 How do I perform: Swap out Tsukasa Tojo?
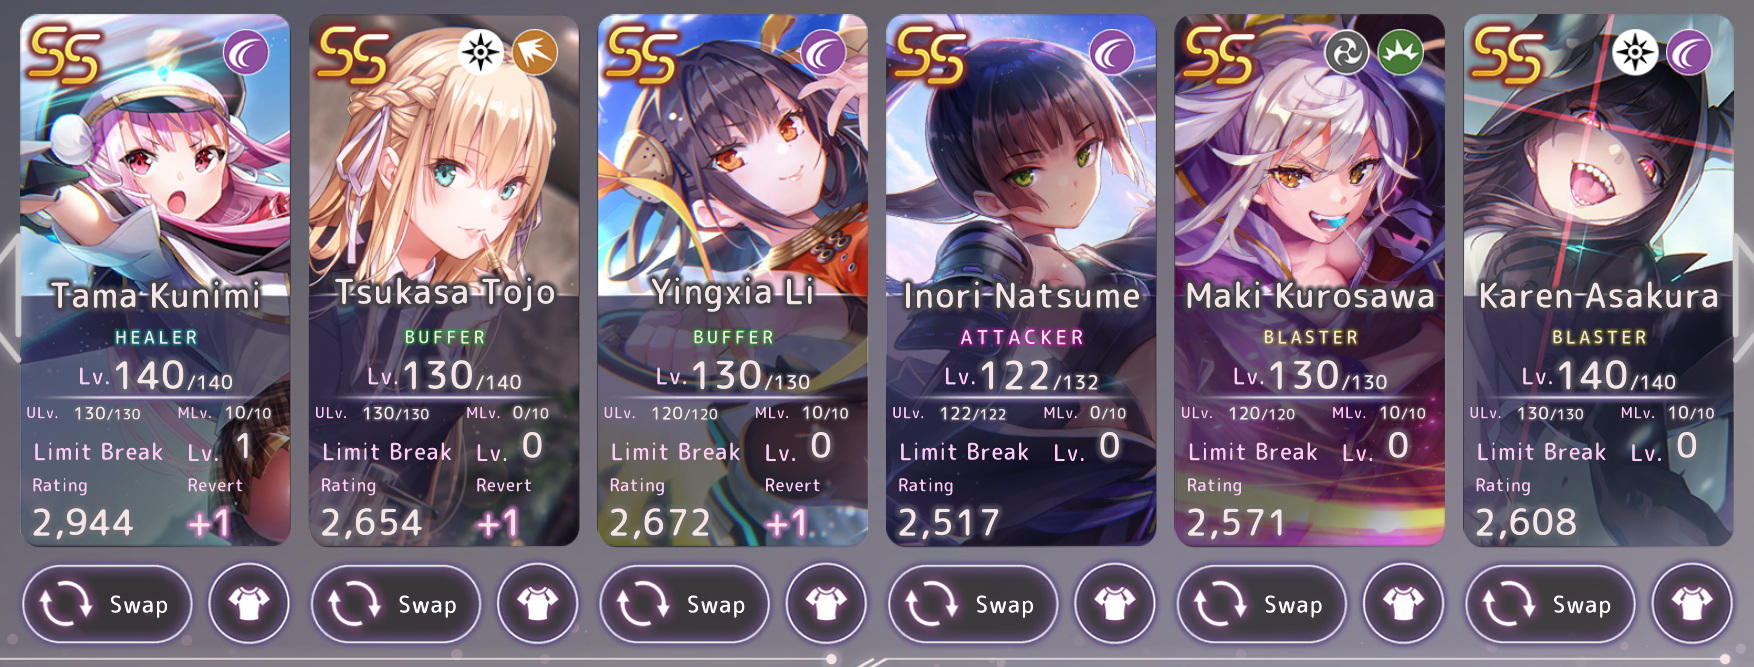[396, 604]
